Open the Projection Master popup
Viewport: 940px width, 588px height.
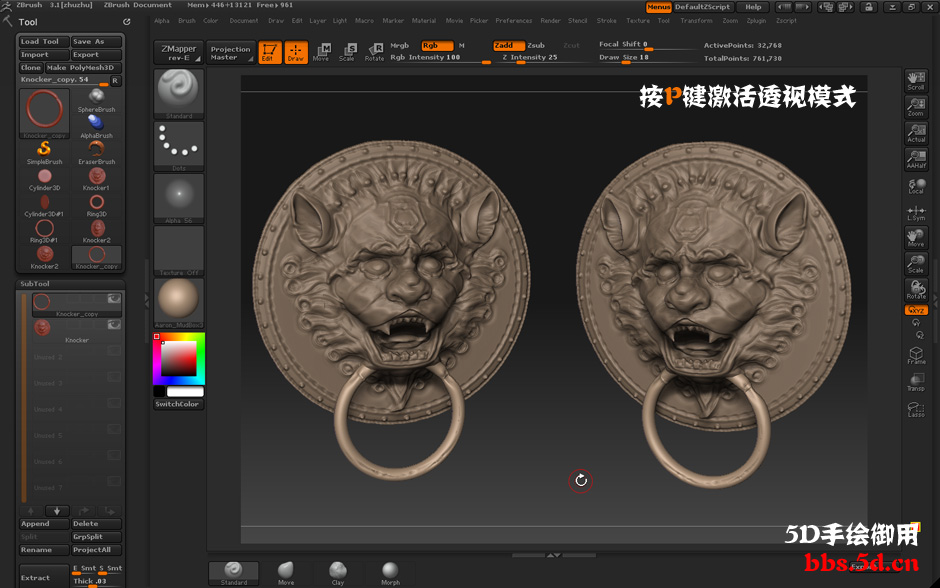click(231, 53)
